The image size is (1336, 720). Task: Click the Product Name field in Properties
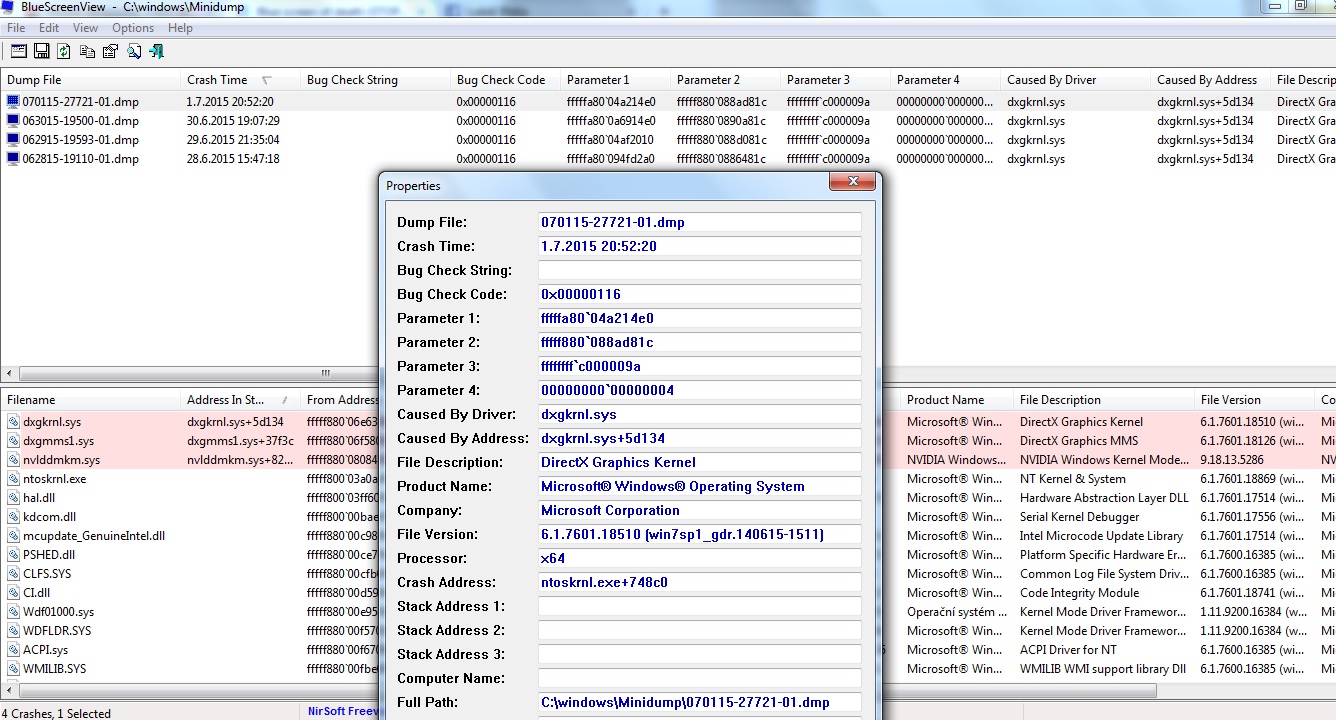pyautogui.click(x=700, y=486)
